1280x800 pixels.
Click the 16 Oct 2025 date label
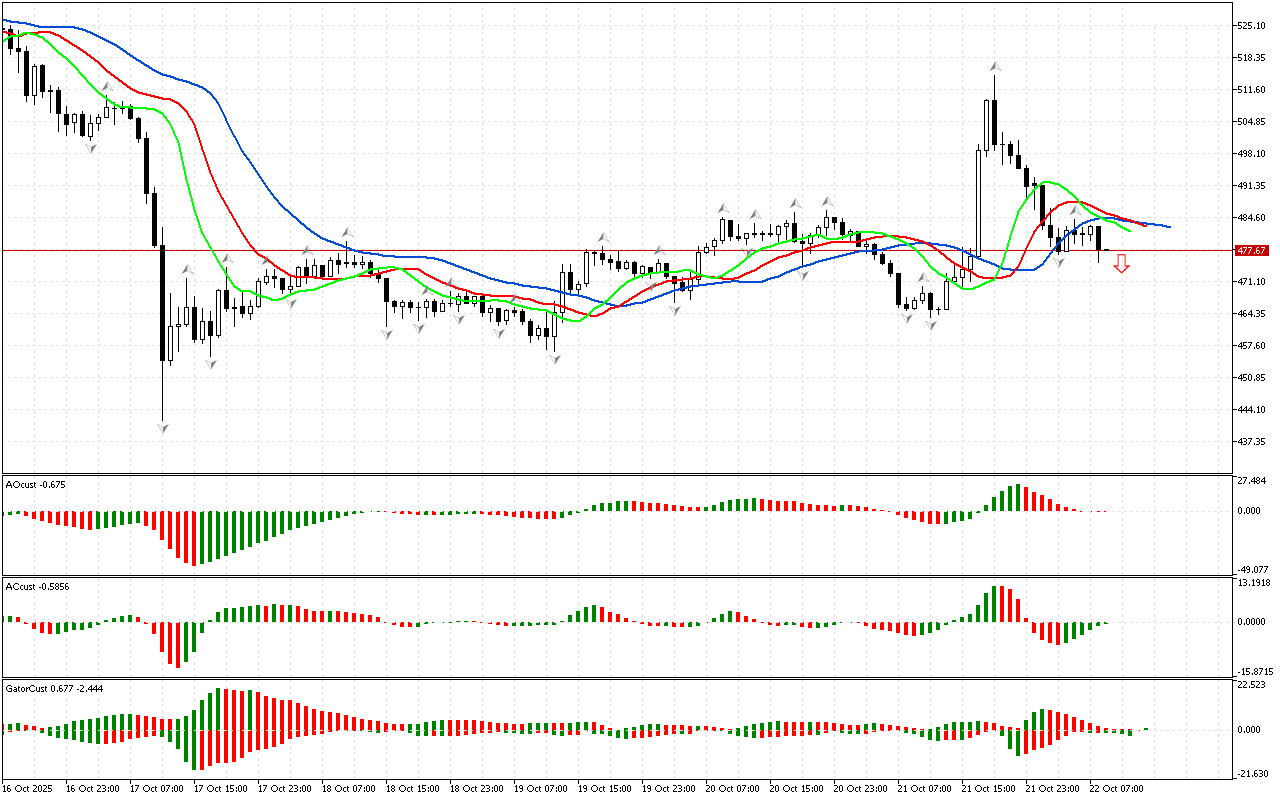30,789
